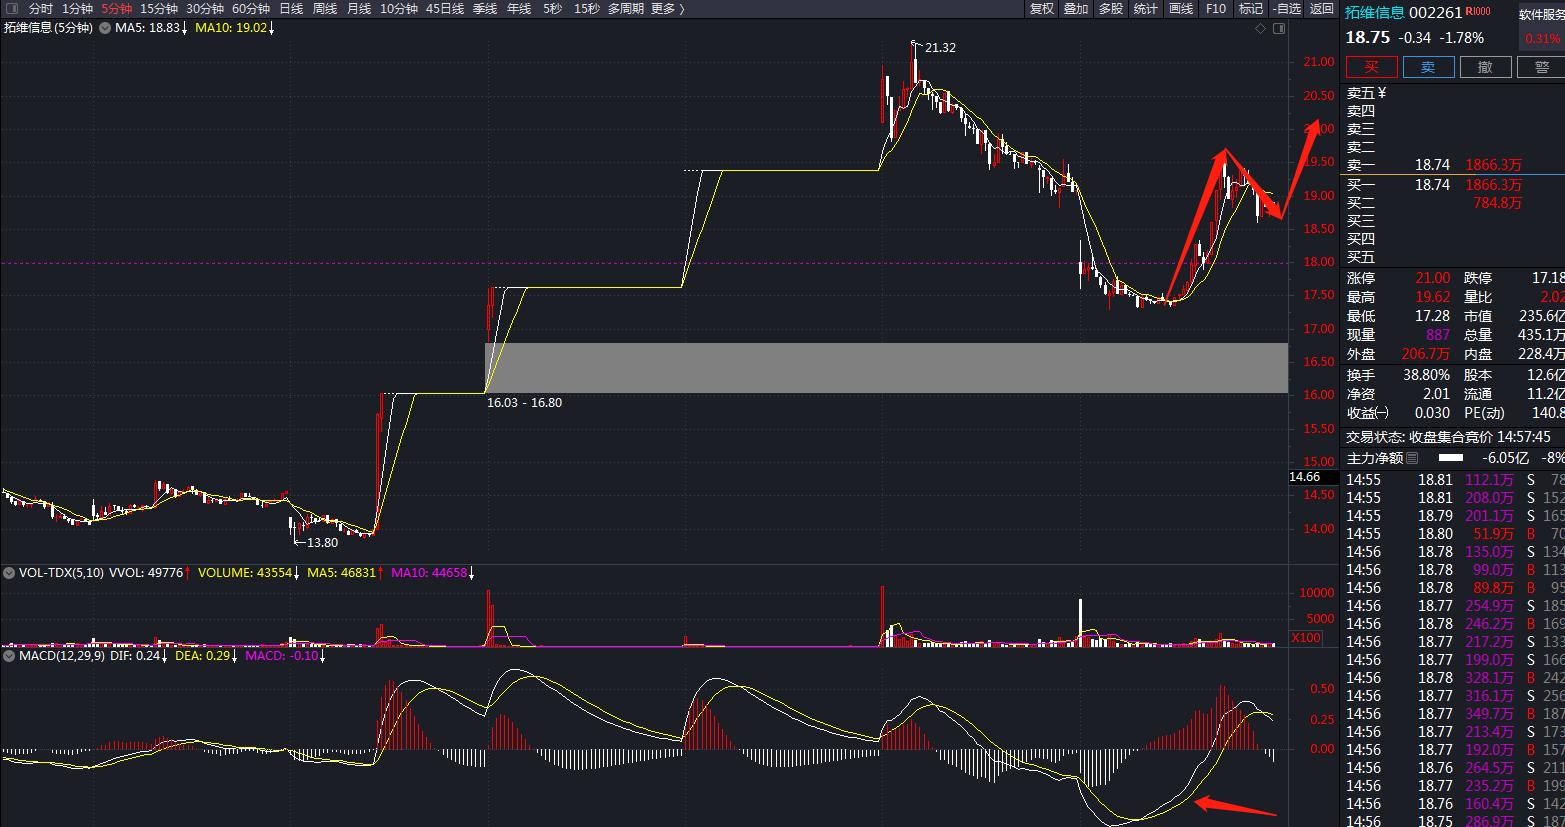Switch to 月线 monthly chart
Viewport: 1565px width, 827px height.
click(358, 8)
